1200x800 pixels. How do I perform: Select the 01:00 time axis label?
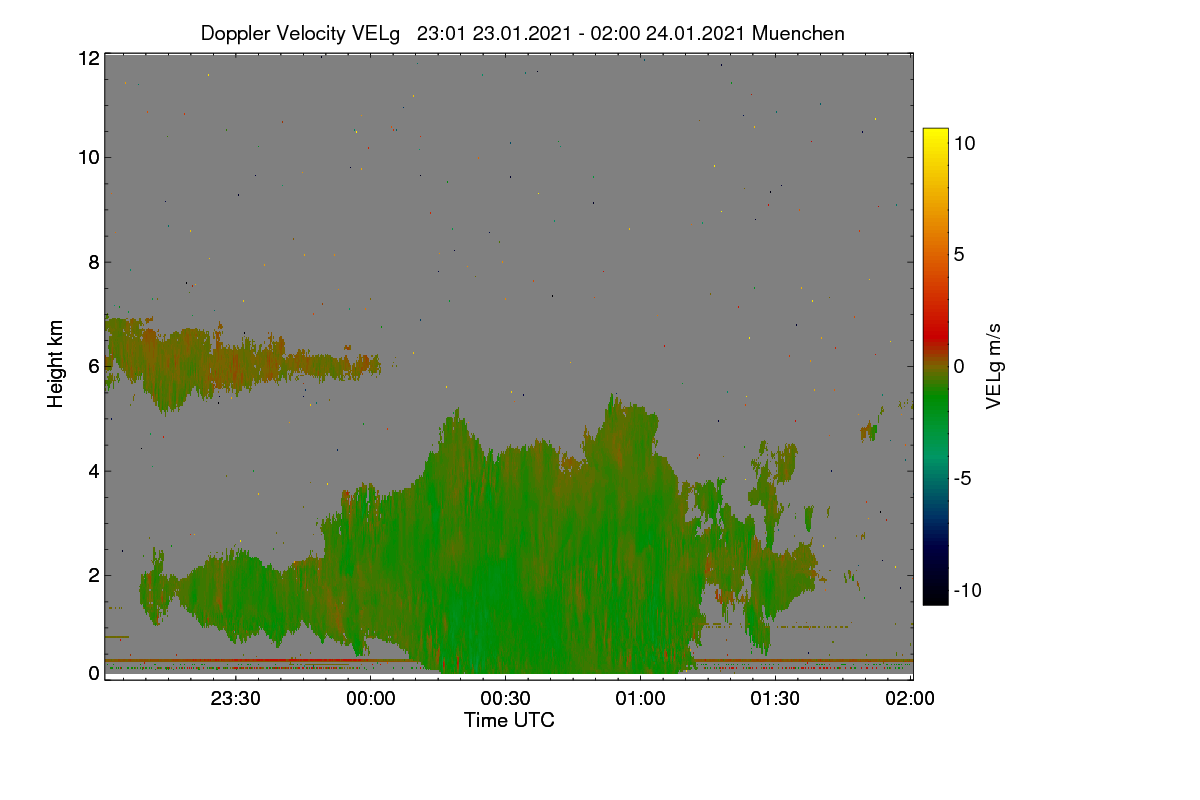click(x=640, y=699)
